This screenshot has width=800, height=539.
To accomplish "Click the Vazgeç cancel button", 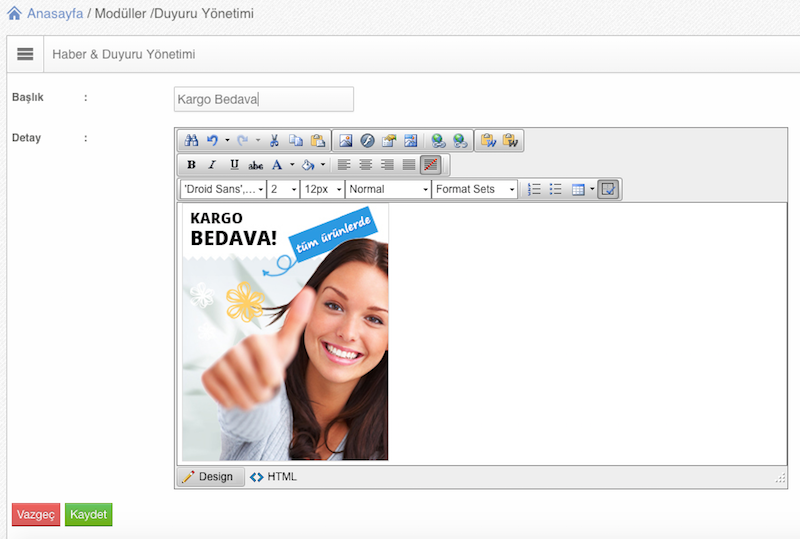I will pos(36,514).
